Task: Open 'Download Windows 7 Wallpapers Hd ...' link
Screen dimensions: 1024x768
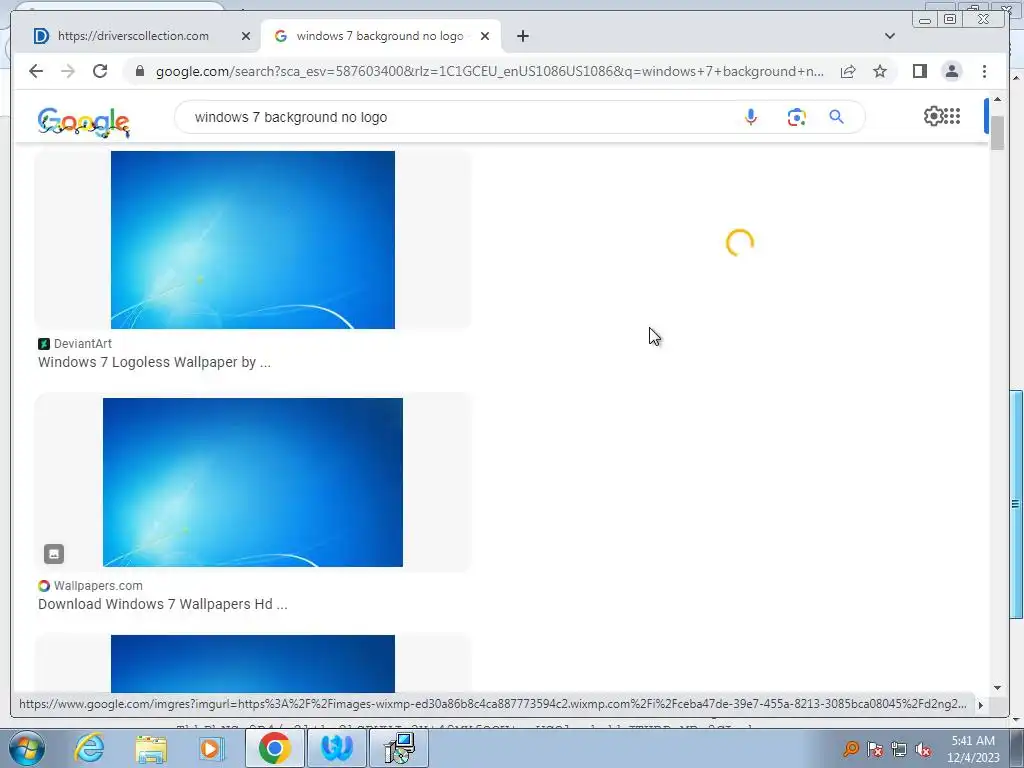Action: (163, 604)
